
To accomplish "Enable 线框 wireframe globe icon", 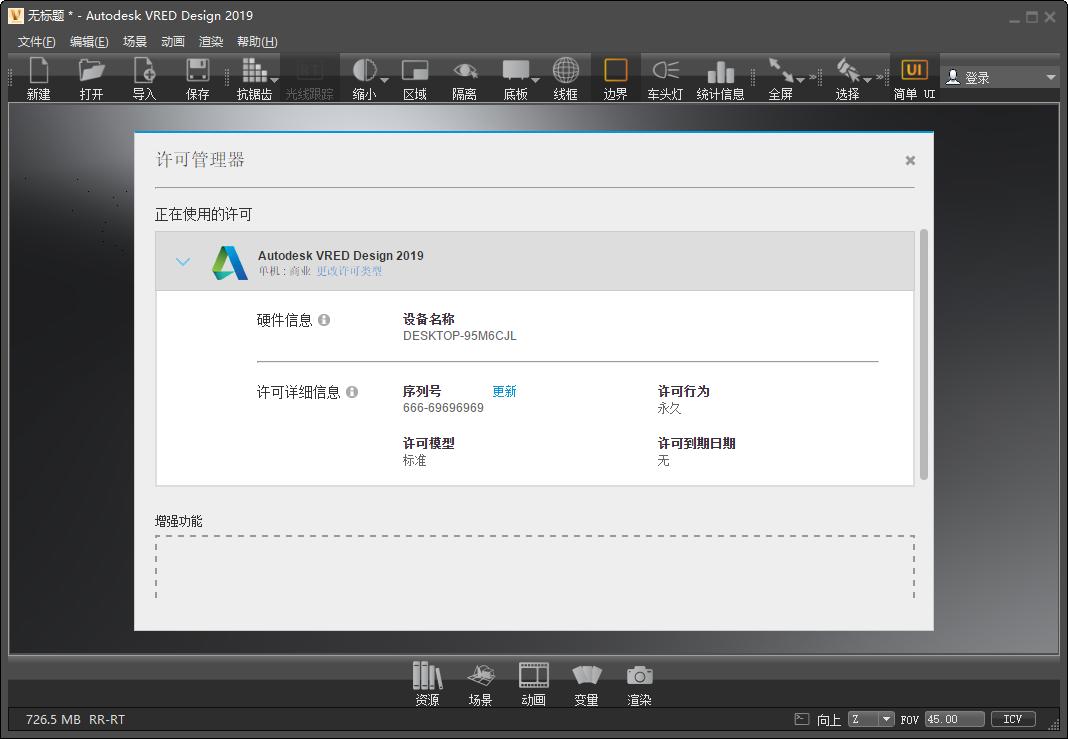I will (x=565, y=70).
